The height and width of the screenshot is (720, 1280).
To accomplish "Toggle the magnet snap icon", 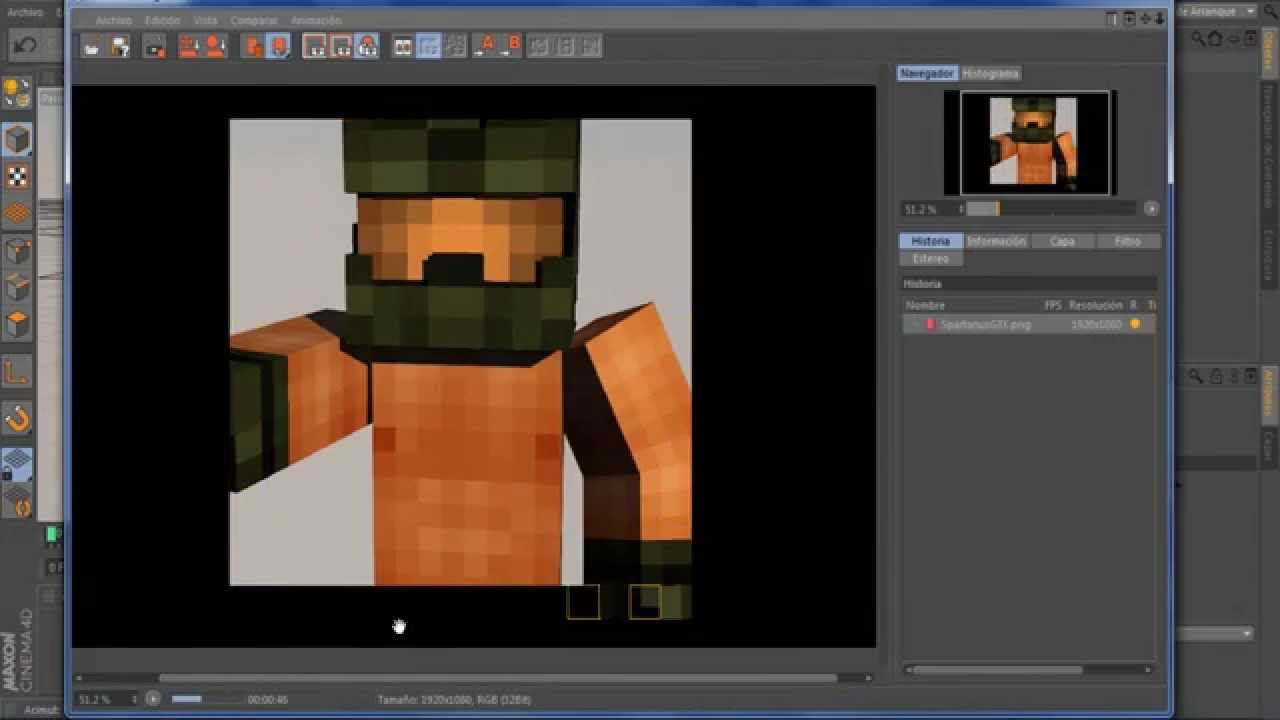I will pyautogui.click(x=17, y=419).
